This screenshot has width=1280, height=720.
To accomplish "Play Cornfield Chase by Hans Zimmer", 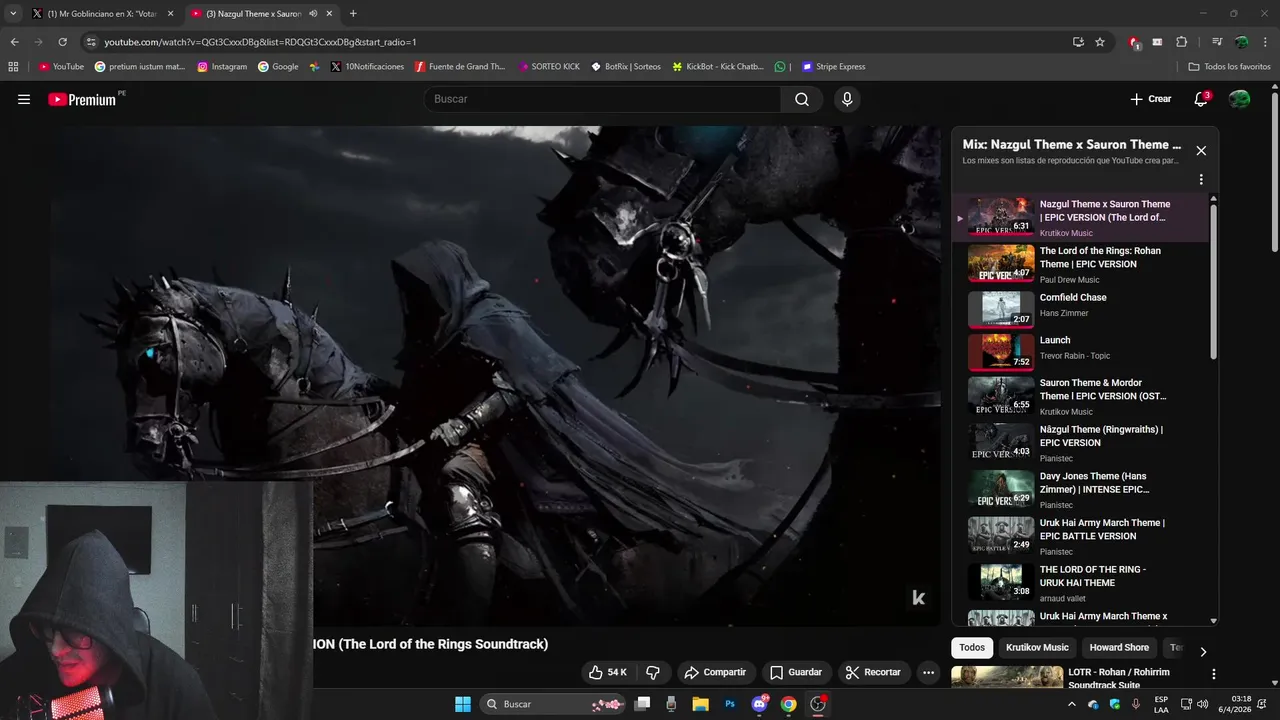I will coord(1080,309).
